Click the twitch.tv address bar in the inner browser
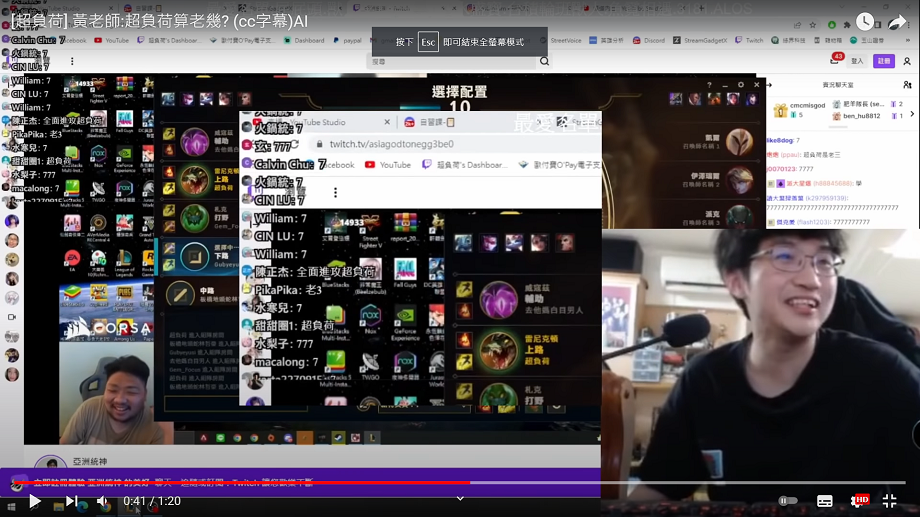Viewport: 920px width, 517px height. pyautogui.click(x=456, y=144)
